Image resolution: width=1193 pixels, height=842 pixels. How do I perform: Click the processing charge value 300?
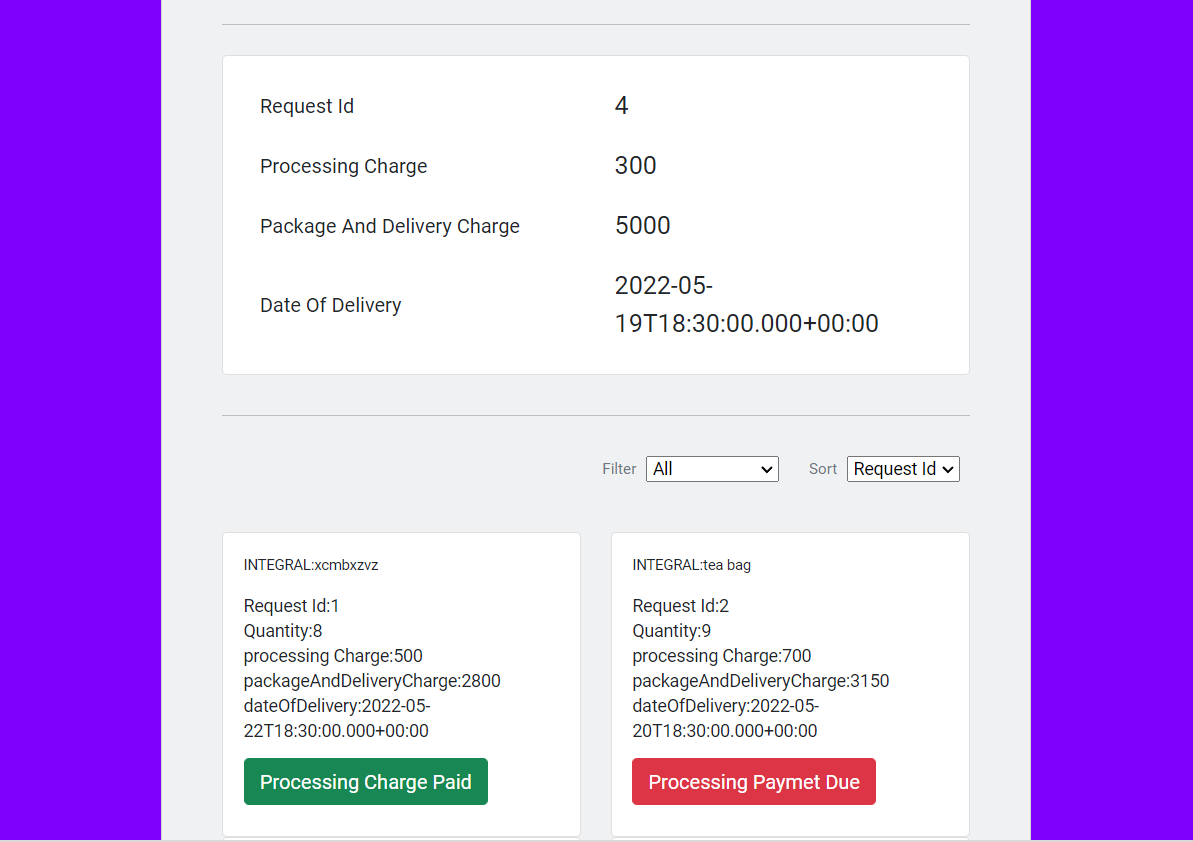coord(635,165)
